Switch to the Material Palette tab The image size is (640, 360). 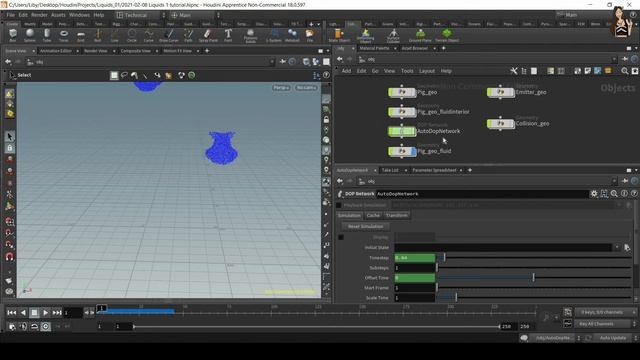374,48
